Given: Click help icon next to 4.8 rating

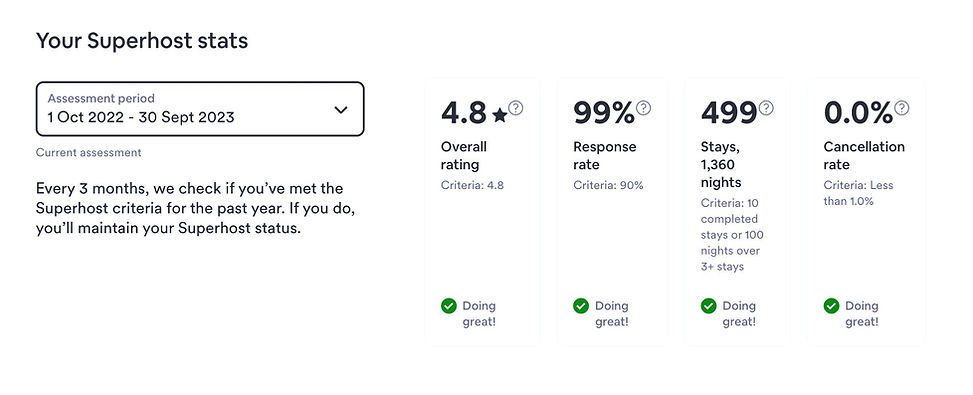Looking at the screenshot, I should coord(516,108).
